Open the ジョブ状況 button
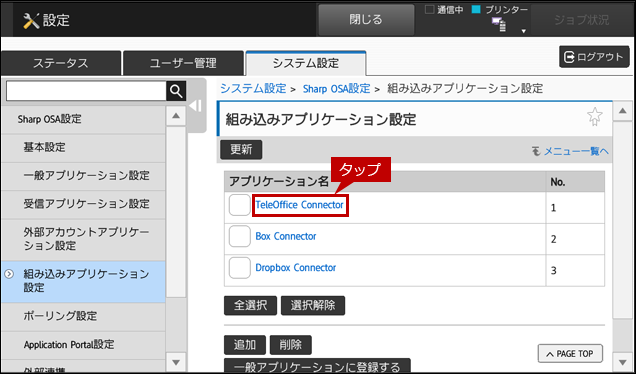 click(x=581, y=20)
